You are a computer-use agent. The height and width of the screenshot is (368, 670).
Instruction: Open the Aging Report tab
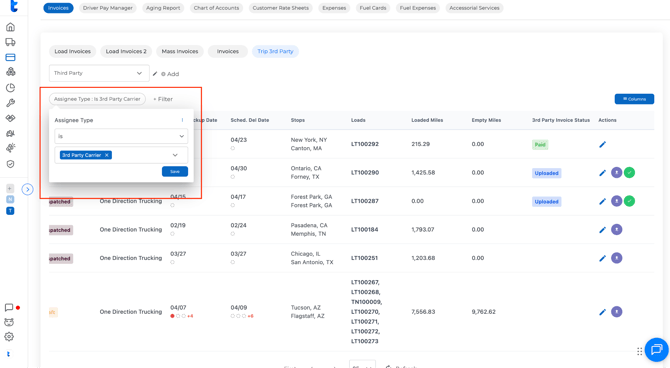point(163,8)
